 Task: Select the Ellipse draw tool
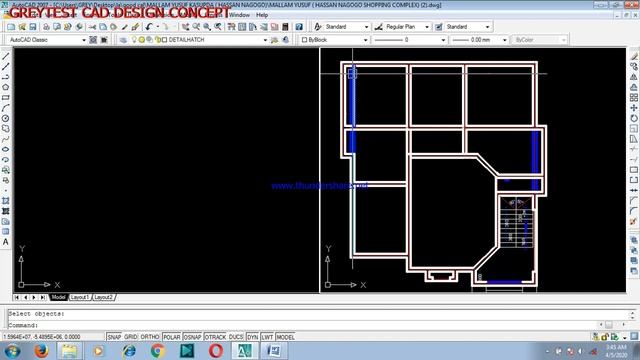pyautogui.click(x=6, y=149)
